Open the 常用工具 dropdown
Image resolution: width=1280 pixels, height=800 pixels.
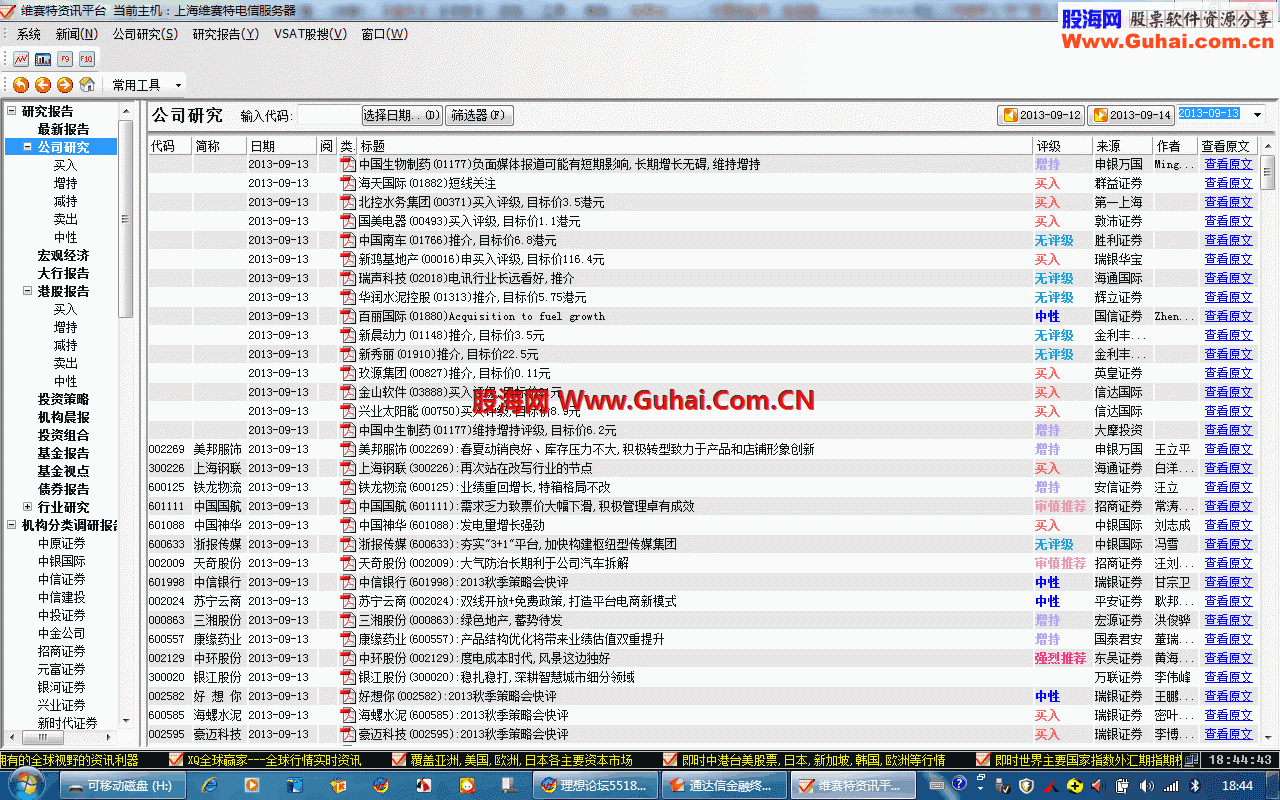coord(146,85)
